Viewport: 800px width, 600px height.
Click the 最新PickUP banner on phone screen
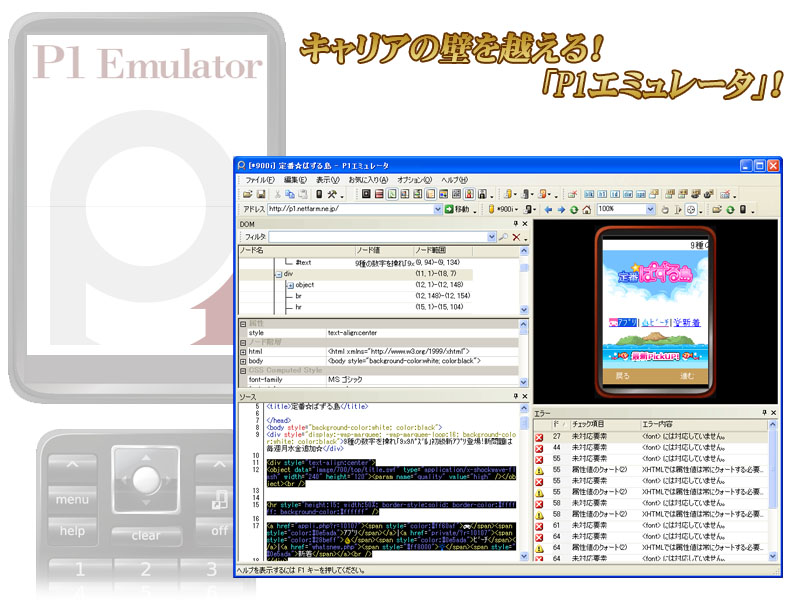pyautogui.click(x=656, y=356)
